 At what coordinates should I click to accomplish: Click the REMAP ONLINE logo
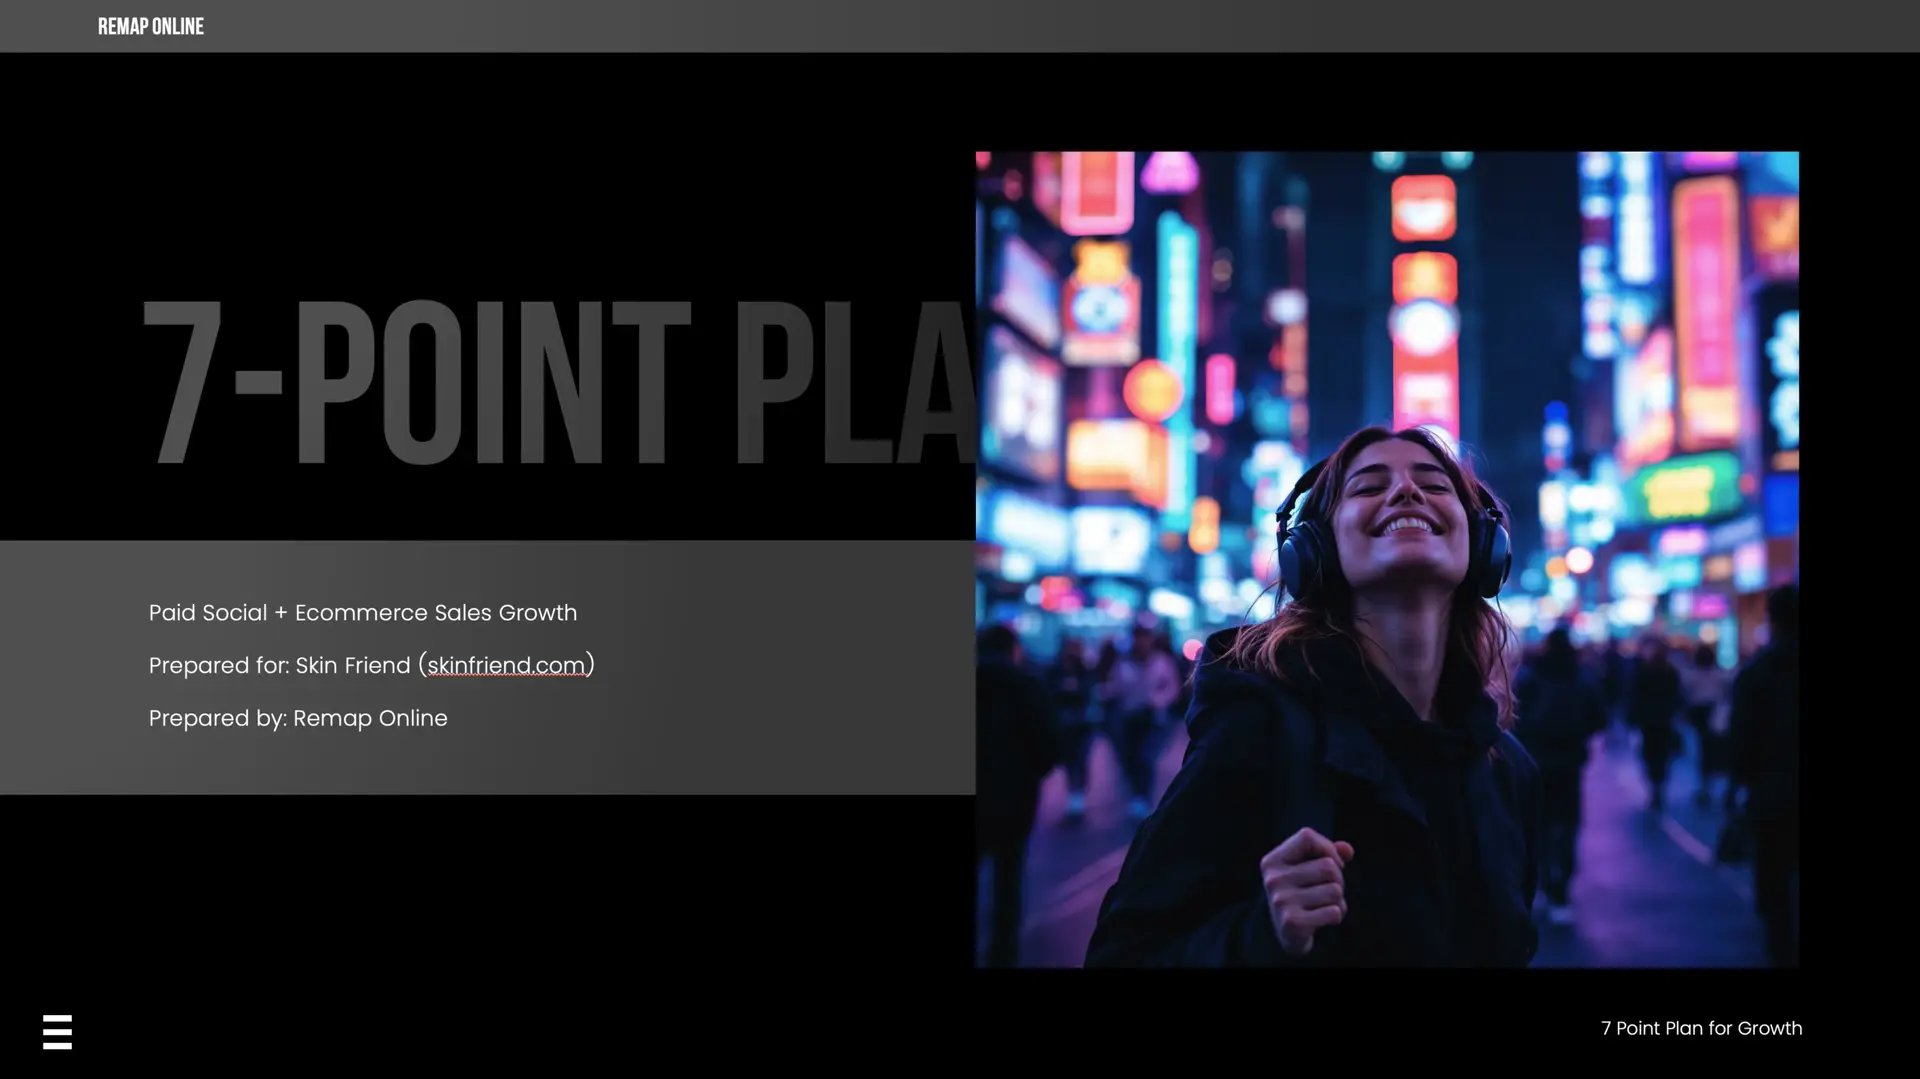[x=150, y=27]
